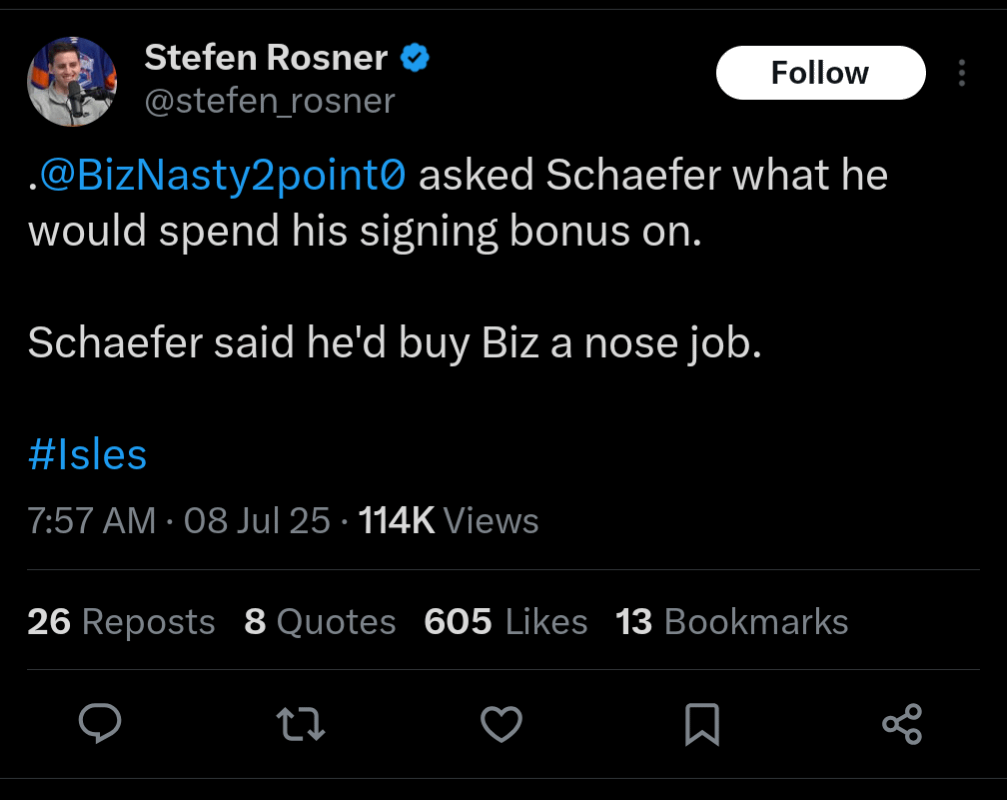Click the repost icon
The image size is (1007, 800).
pos(301,724)
